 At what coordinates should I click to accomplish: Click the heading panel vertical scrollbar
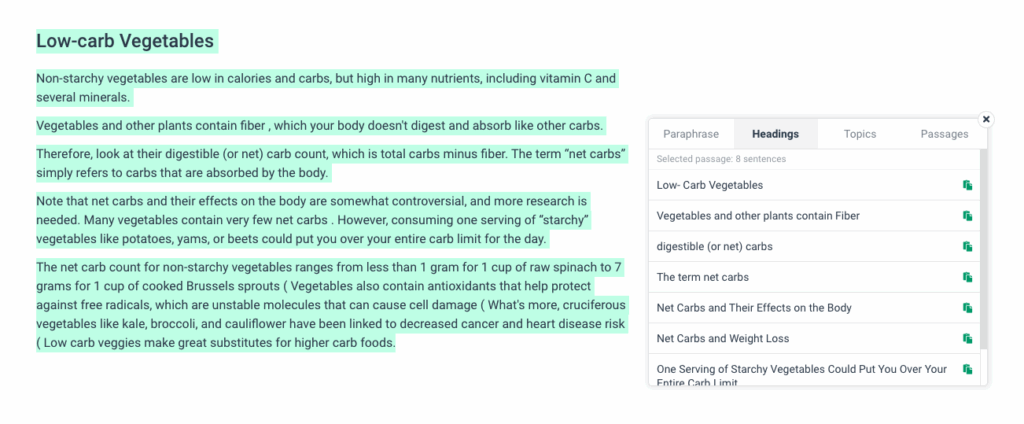coord(983,248)
